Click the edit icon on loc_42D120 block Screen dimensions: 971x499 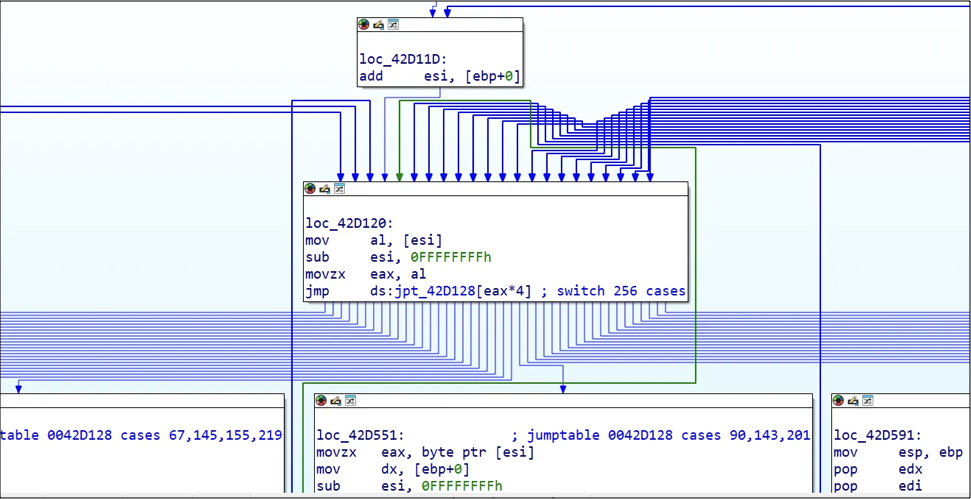324,189
